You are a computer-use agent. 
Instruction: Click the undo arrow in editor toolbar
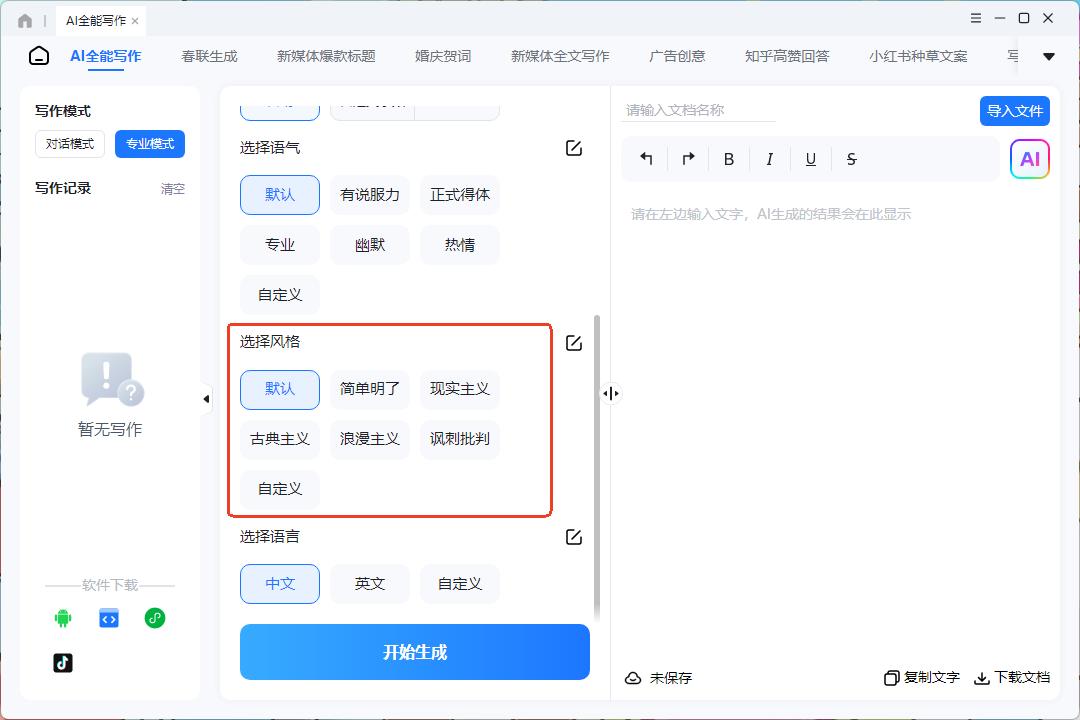646,159
